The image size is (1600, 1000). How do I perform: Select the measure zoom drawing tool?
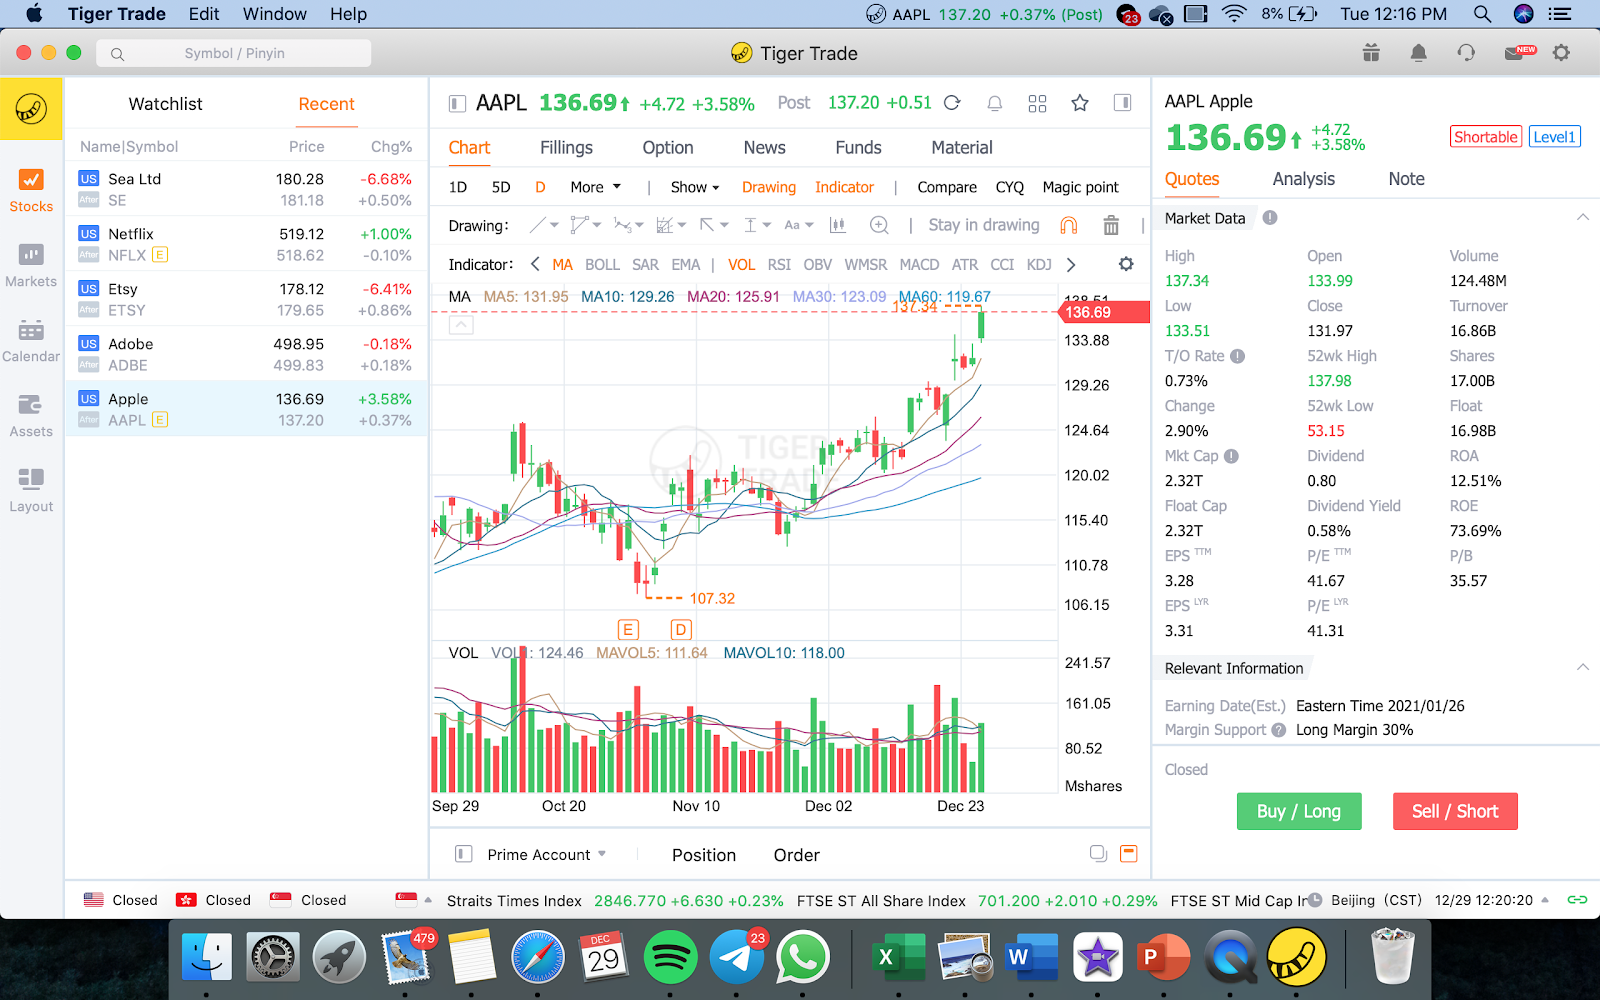[x=879, y=226]
